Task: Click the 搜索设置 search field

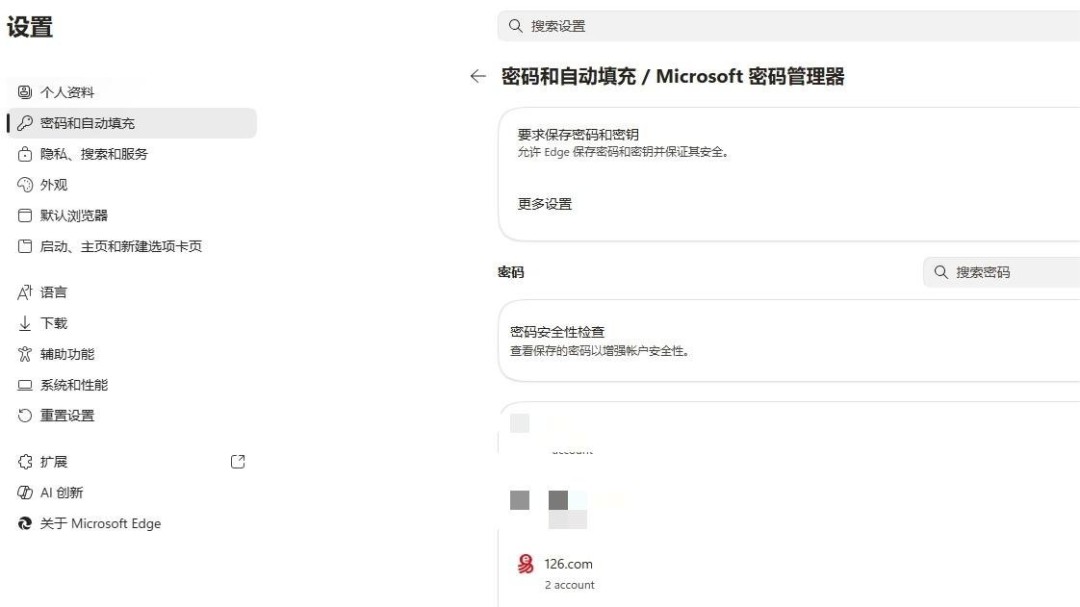Action: (x=789, y=26)
